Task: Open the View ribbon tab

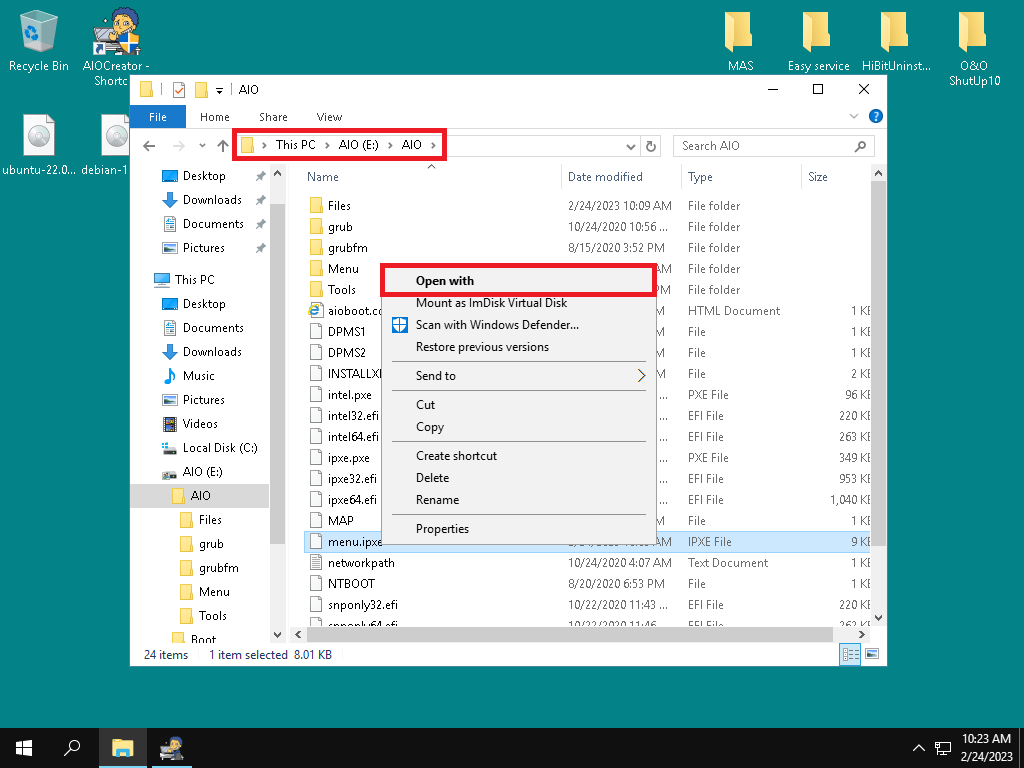Action: click(329, 117)
